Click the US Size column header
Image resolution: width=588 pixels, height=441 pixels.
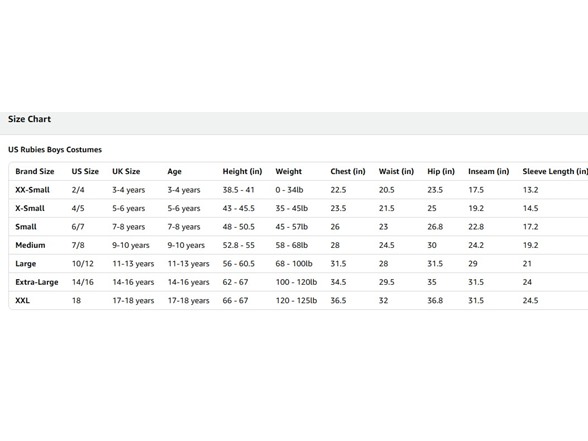[85, 171]
